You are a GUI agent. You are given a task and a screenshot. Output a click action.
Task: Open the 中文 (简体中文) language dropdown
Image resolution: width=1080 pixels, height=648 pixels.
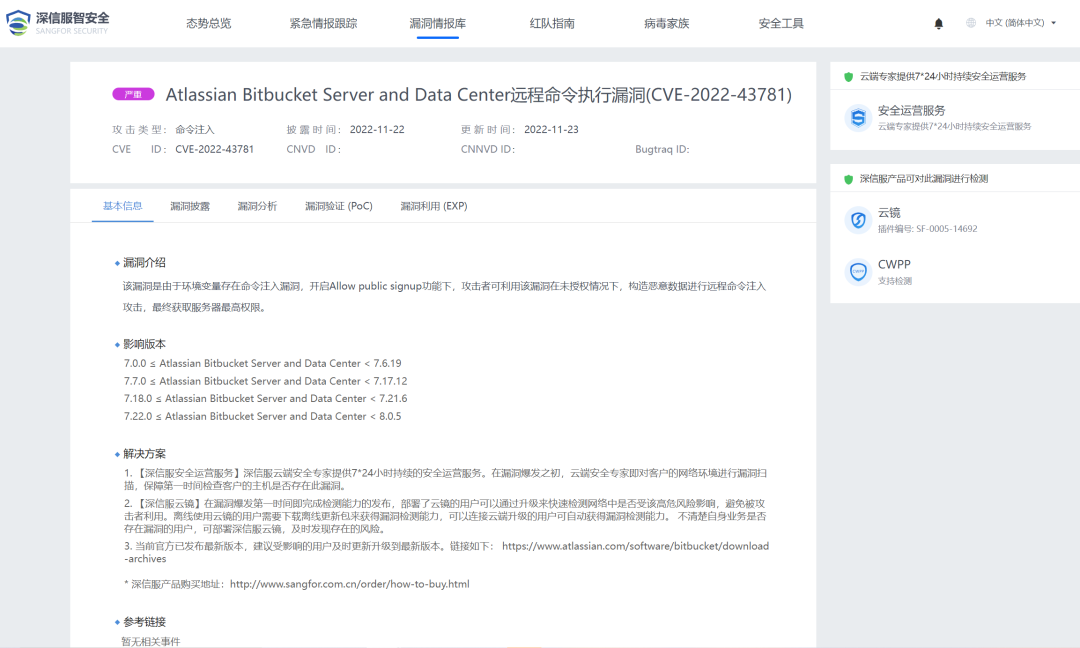(x=1020, y=23)
